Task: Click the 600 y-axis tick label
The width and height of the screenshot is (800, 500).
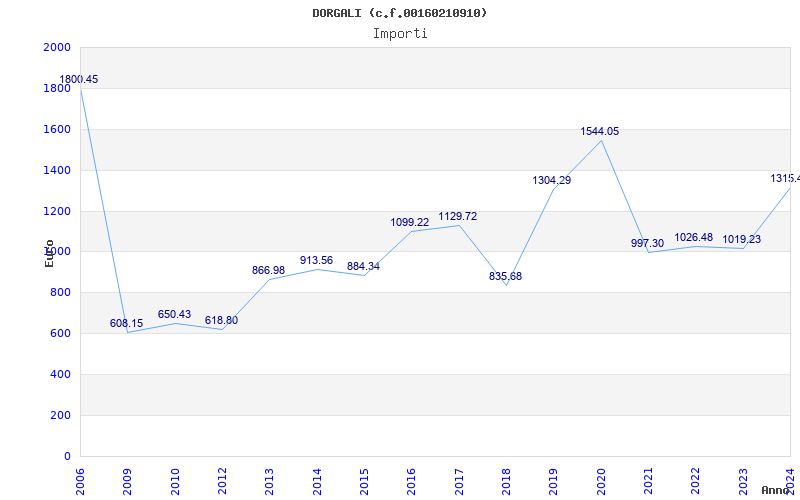Action: tap(61, 334)
